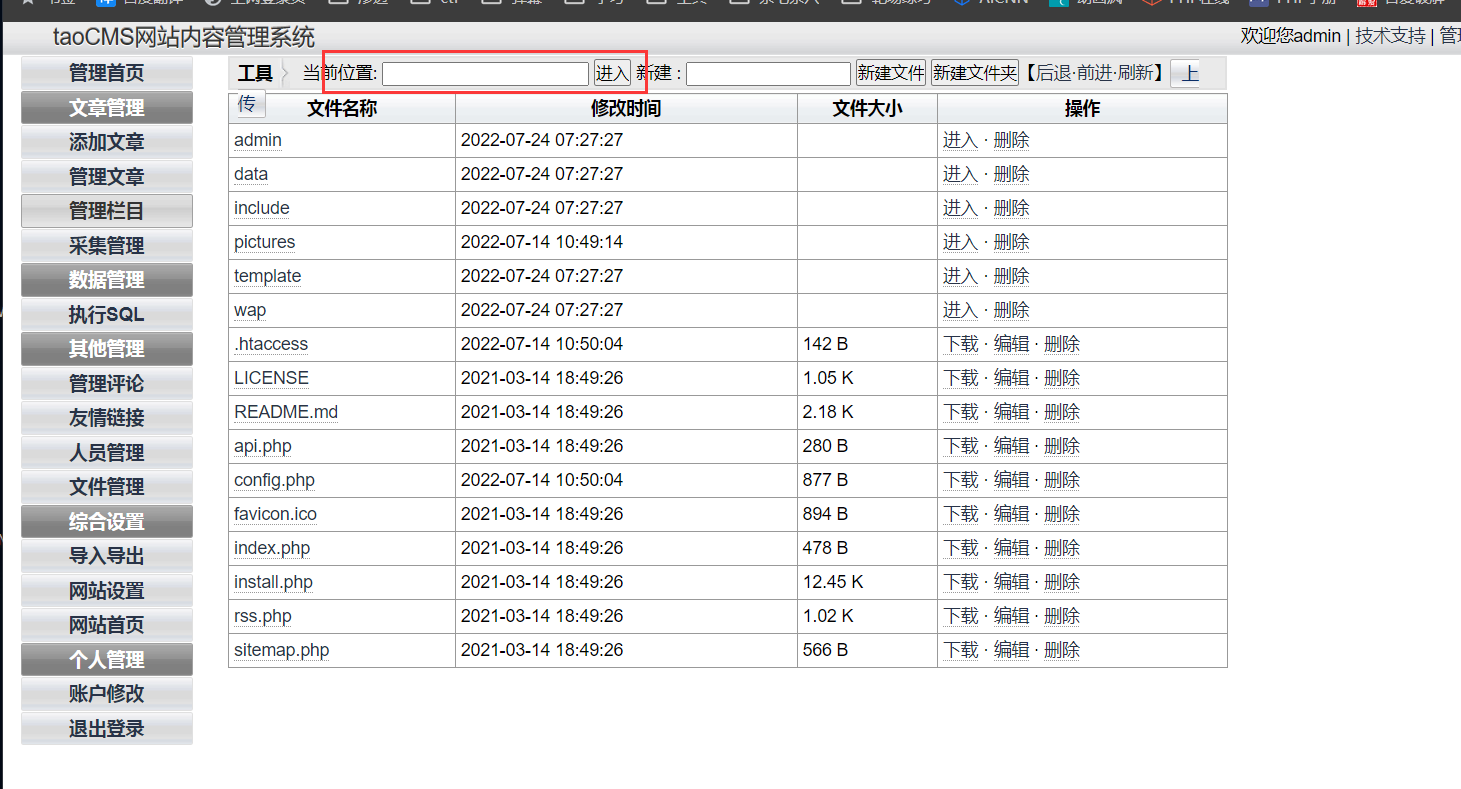Click 删除 for install.php
1461x789 pixels.
click(x=1062, y=582)
